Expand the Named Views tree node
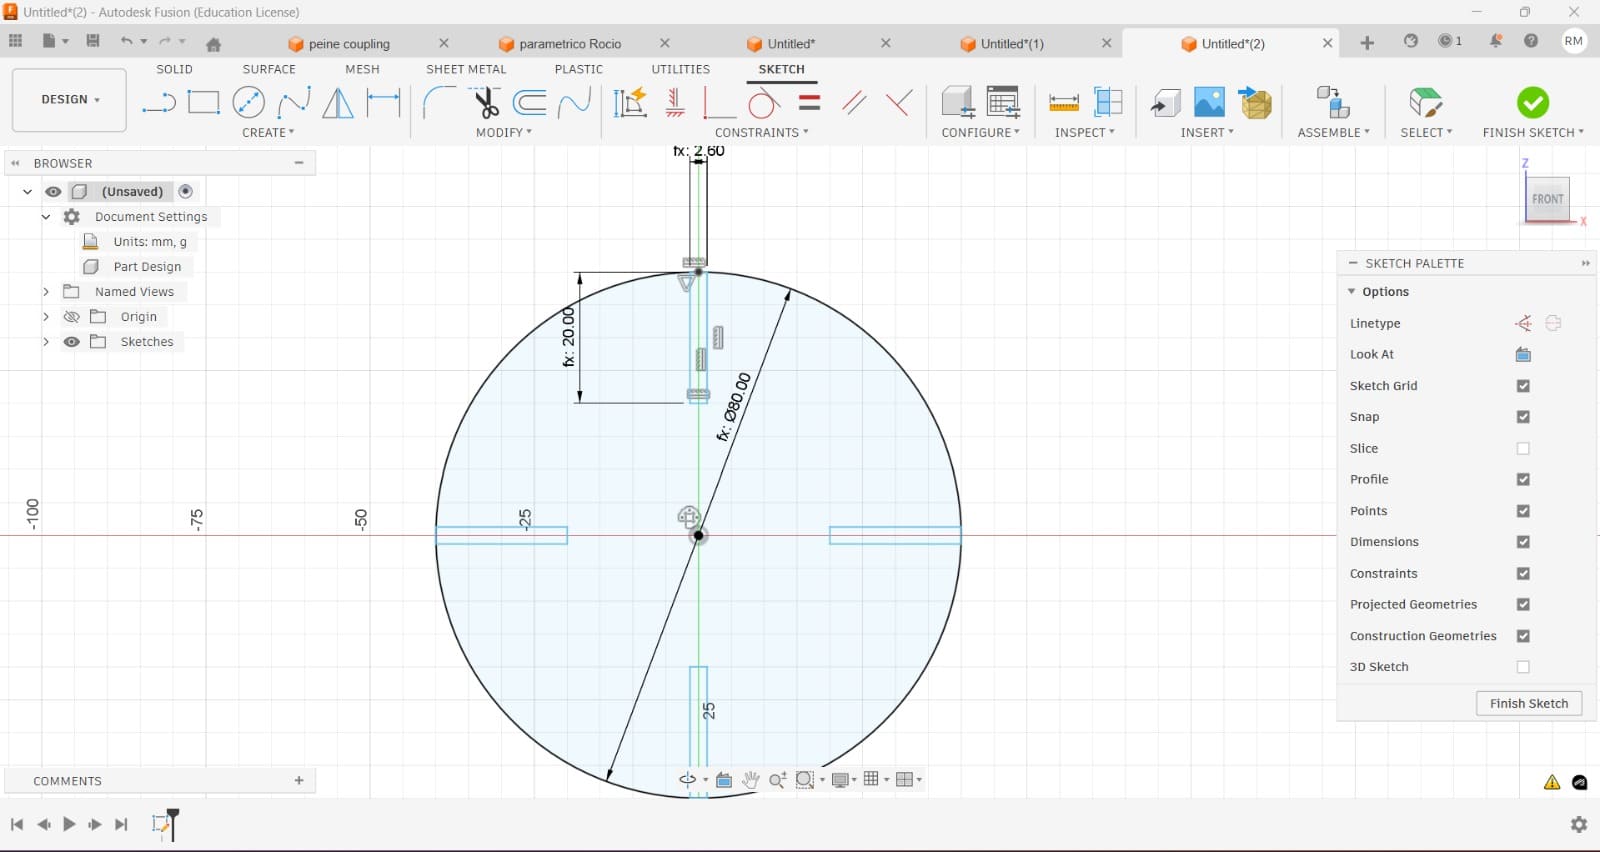Image resolution: width=1600 pixels, height=852 pixels. 45,292
